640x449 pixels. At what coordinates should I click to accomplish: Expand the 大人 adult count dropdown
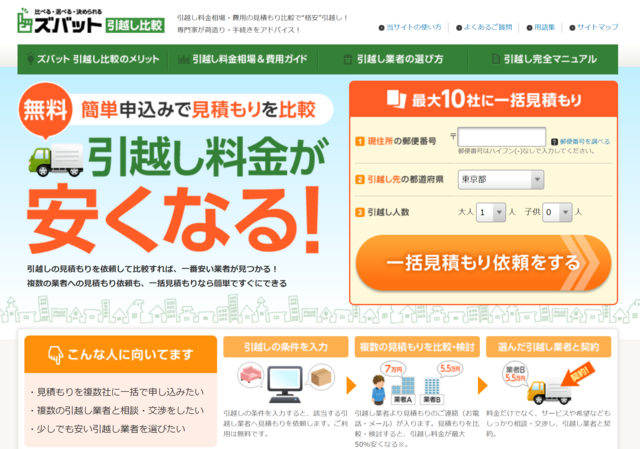490,212
